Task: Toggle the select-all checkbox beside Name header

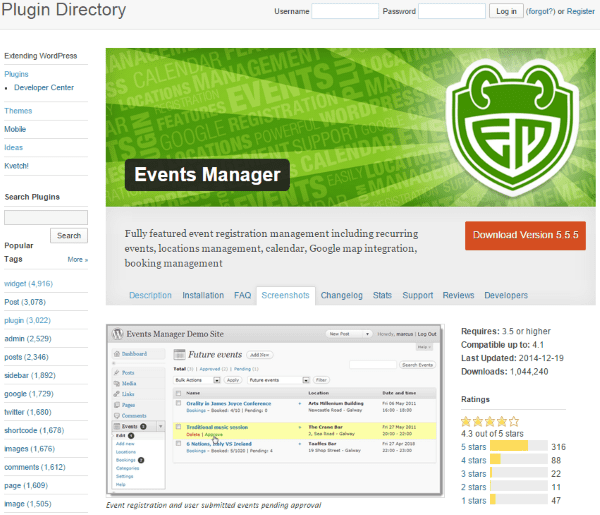Action: click(x=178, y=392)
